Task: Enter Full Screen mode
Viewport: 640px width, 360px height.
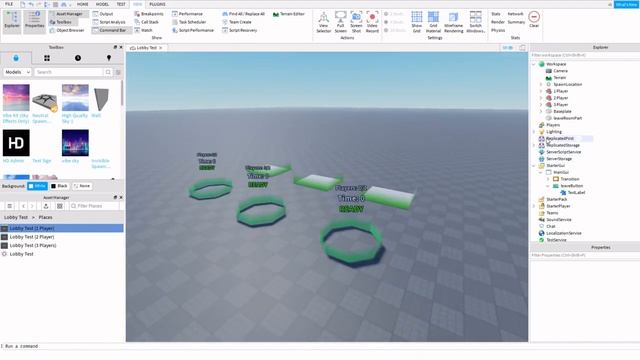Action: pos(340,22)
